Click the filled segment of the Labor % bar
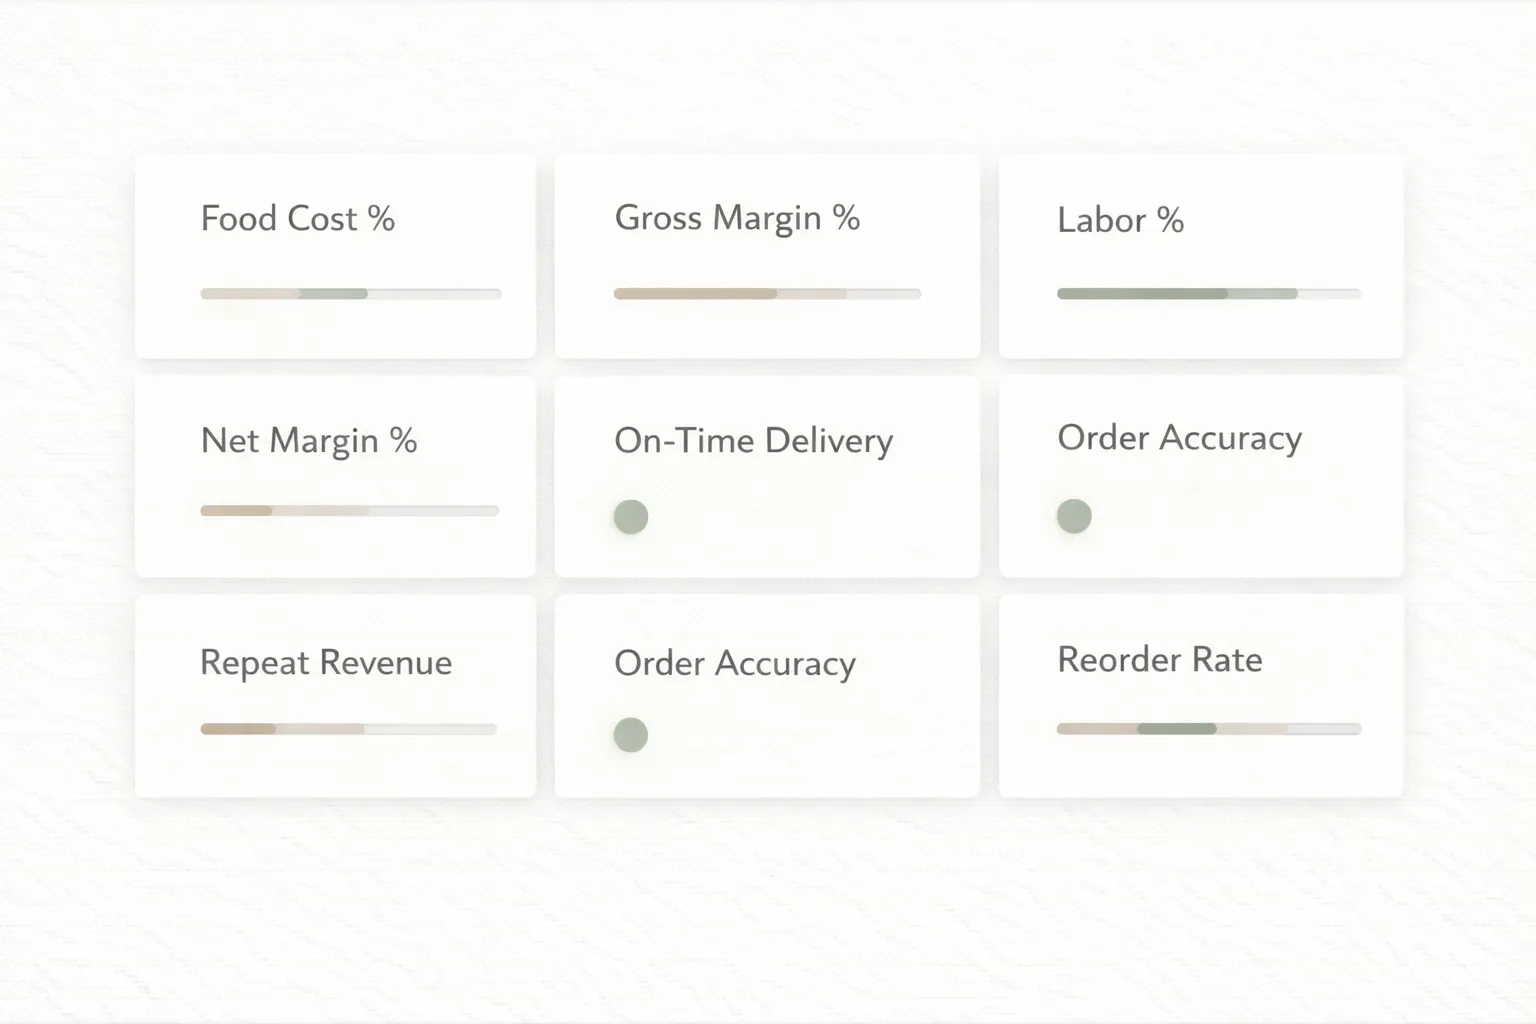Image resolution: width=1536 pixels, height=1024 pixels. click(1140, 293)
